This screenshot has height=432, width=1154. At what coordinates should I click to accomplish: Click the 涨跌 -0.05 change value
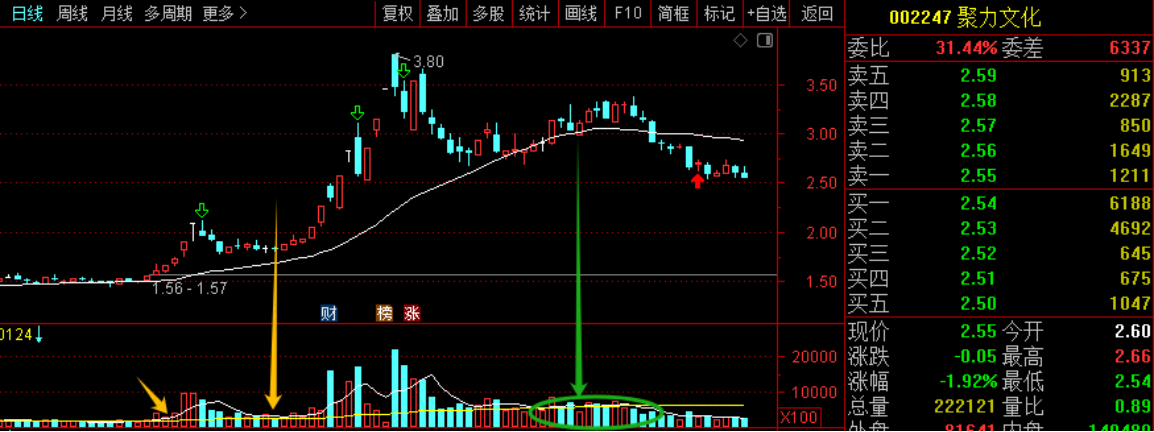[975, 357]
